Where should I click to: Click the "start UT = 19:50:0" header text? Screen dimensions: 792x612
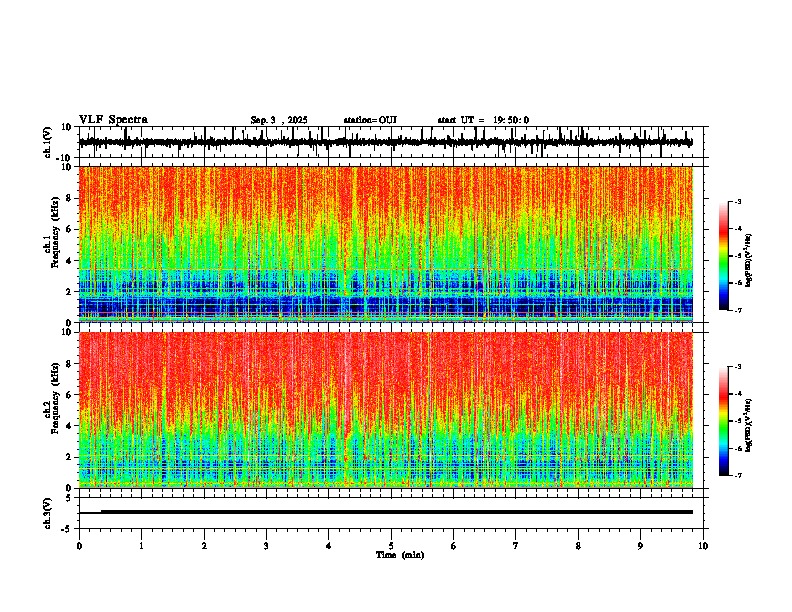[x=483, y=120]
